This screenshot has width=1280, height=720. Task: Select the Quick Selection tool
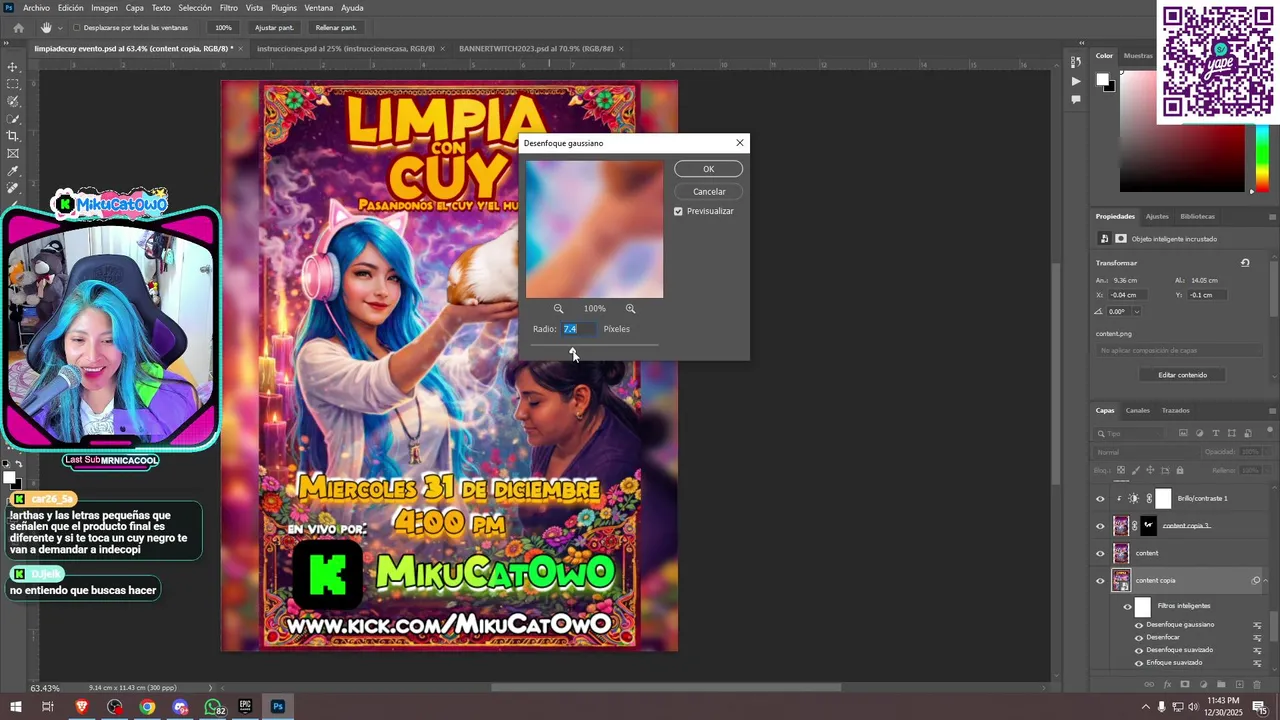coord(13,118)
